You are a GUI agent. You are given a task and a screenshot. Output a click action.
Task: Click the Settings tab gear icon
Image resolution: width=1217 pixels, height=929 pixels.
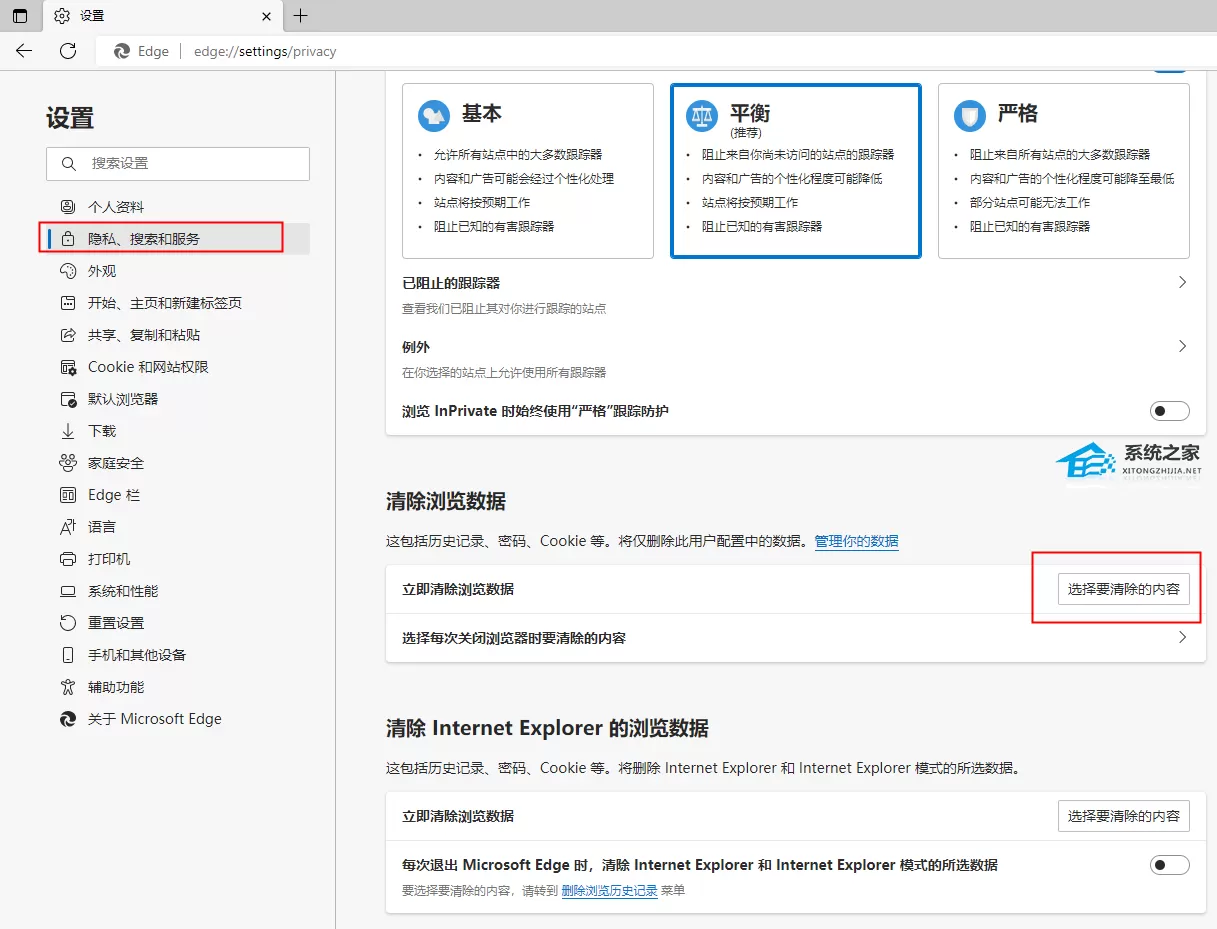coord(62,16)
